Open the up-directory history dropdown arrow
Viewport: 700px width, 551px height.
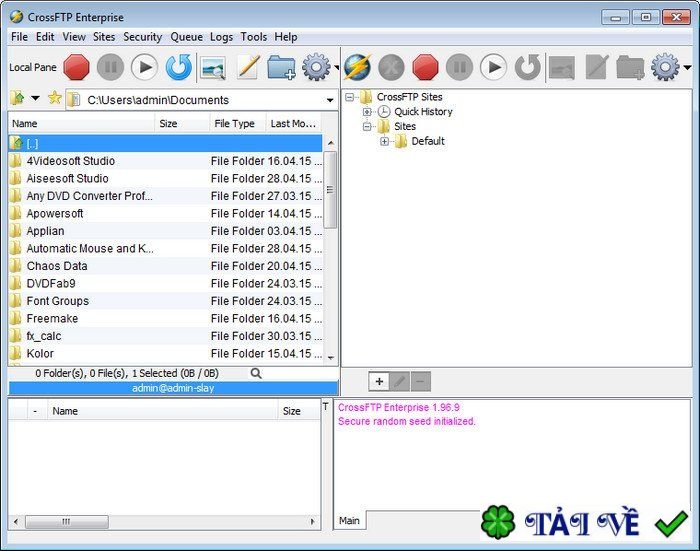coord(35,98)
